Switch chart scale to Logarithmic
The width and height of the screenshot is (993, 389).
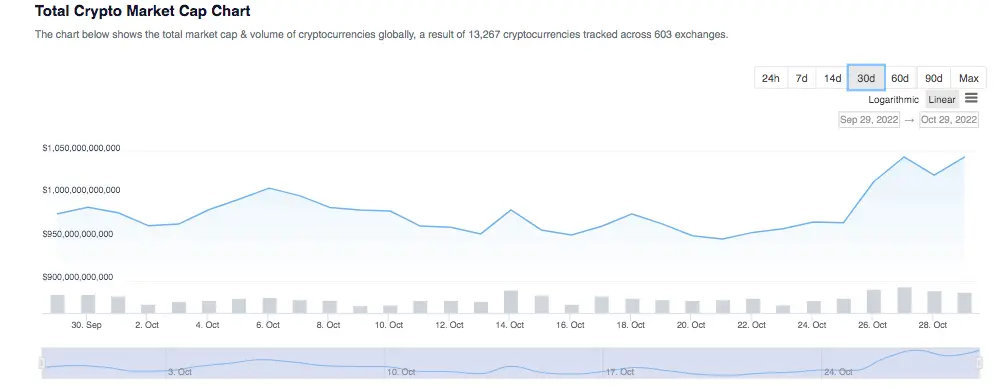tap(894, 99)
